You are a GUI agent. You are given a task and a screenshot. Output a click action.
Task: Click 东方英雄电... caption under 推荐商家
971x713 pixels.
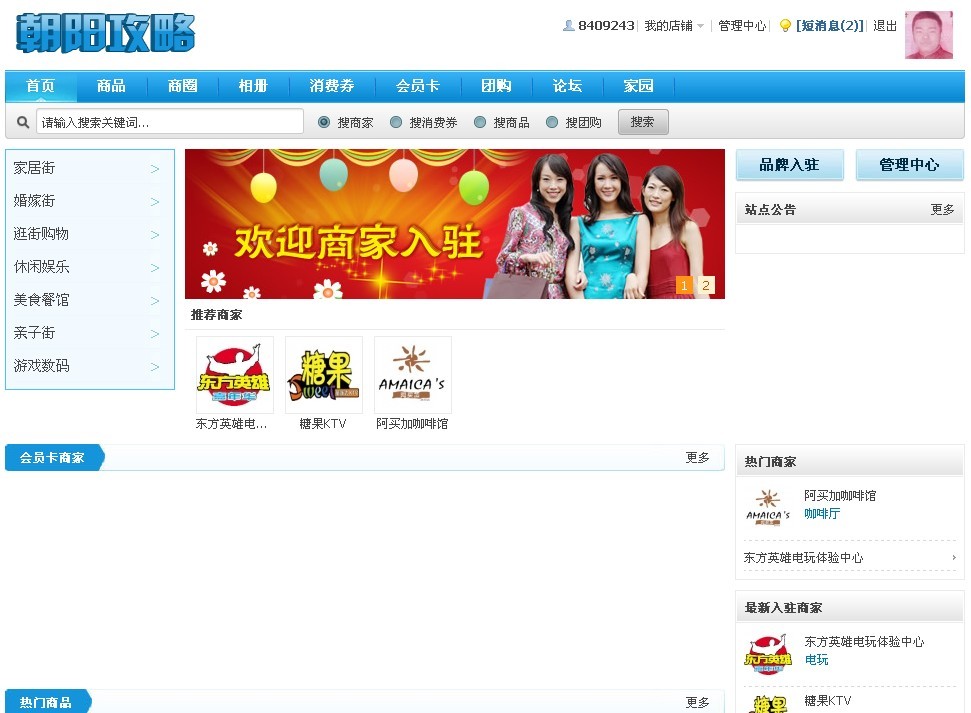point(232,424)
